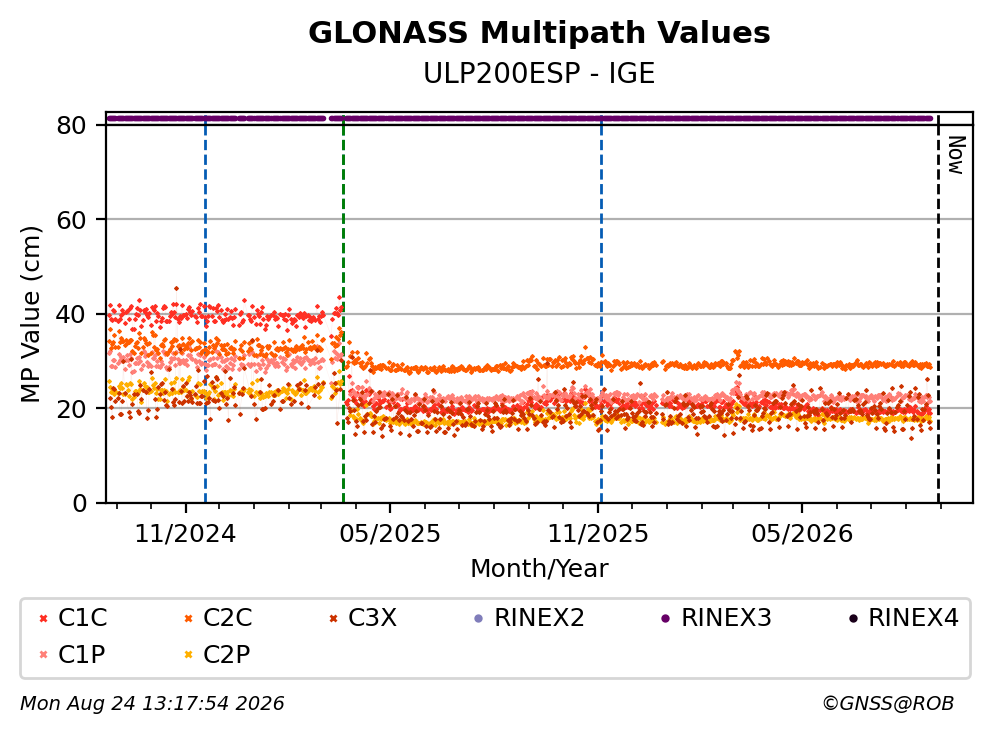Click the Month/Year axis label
The width and height of the screenshot is (993, 734).
pos(539,569)
